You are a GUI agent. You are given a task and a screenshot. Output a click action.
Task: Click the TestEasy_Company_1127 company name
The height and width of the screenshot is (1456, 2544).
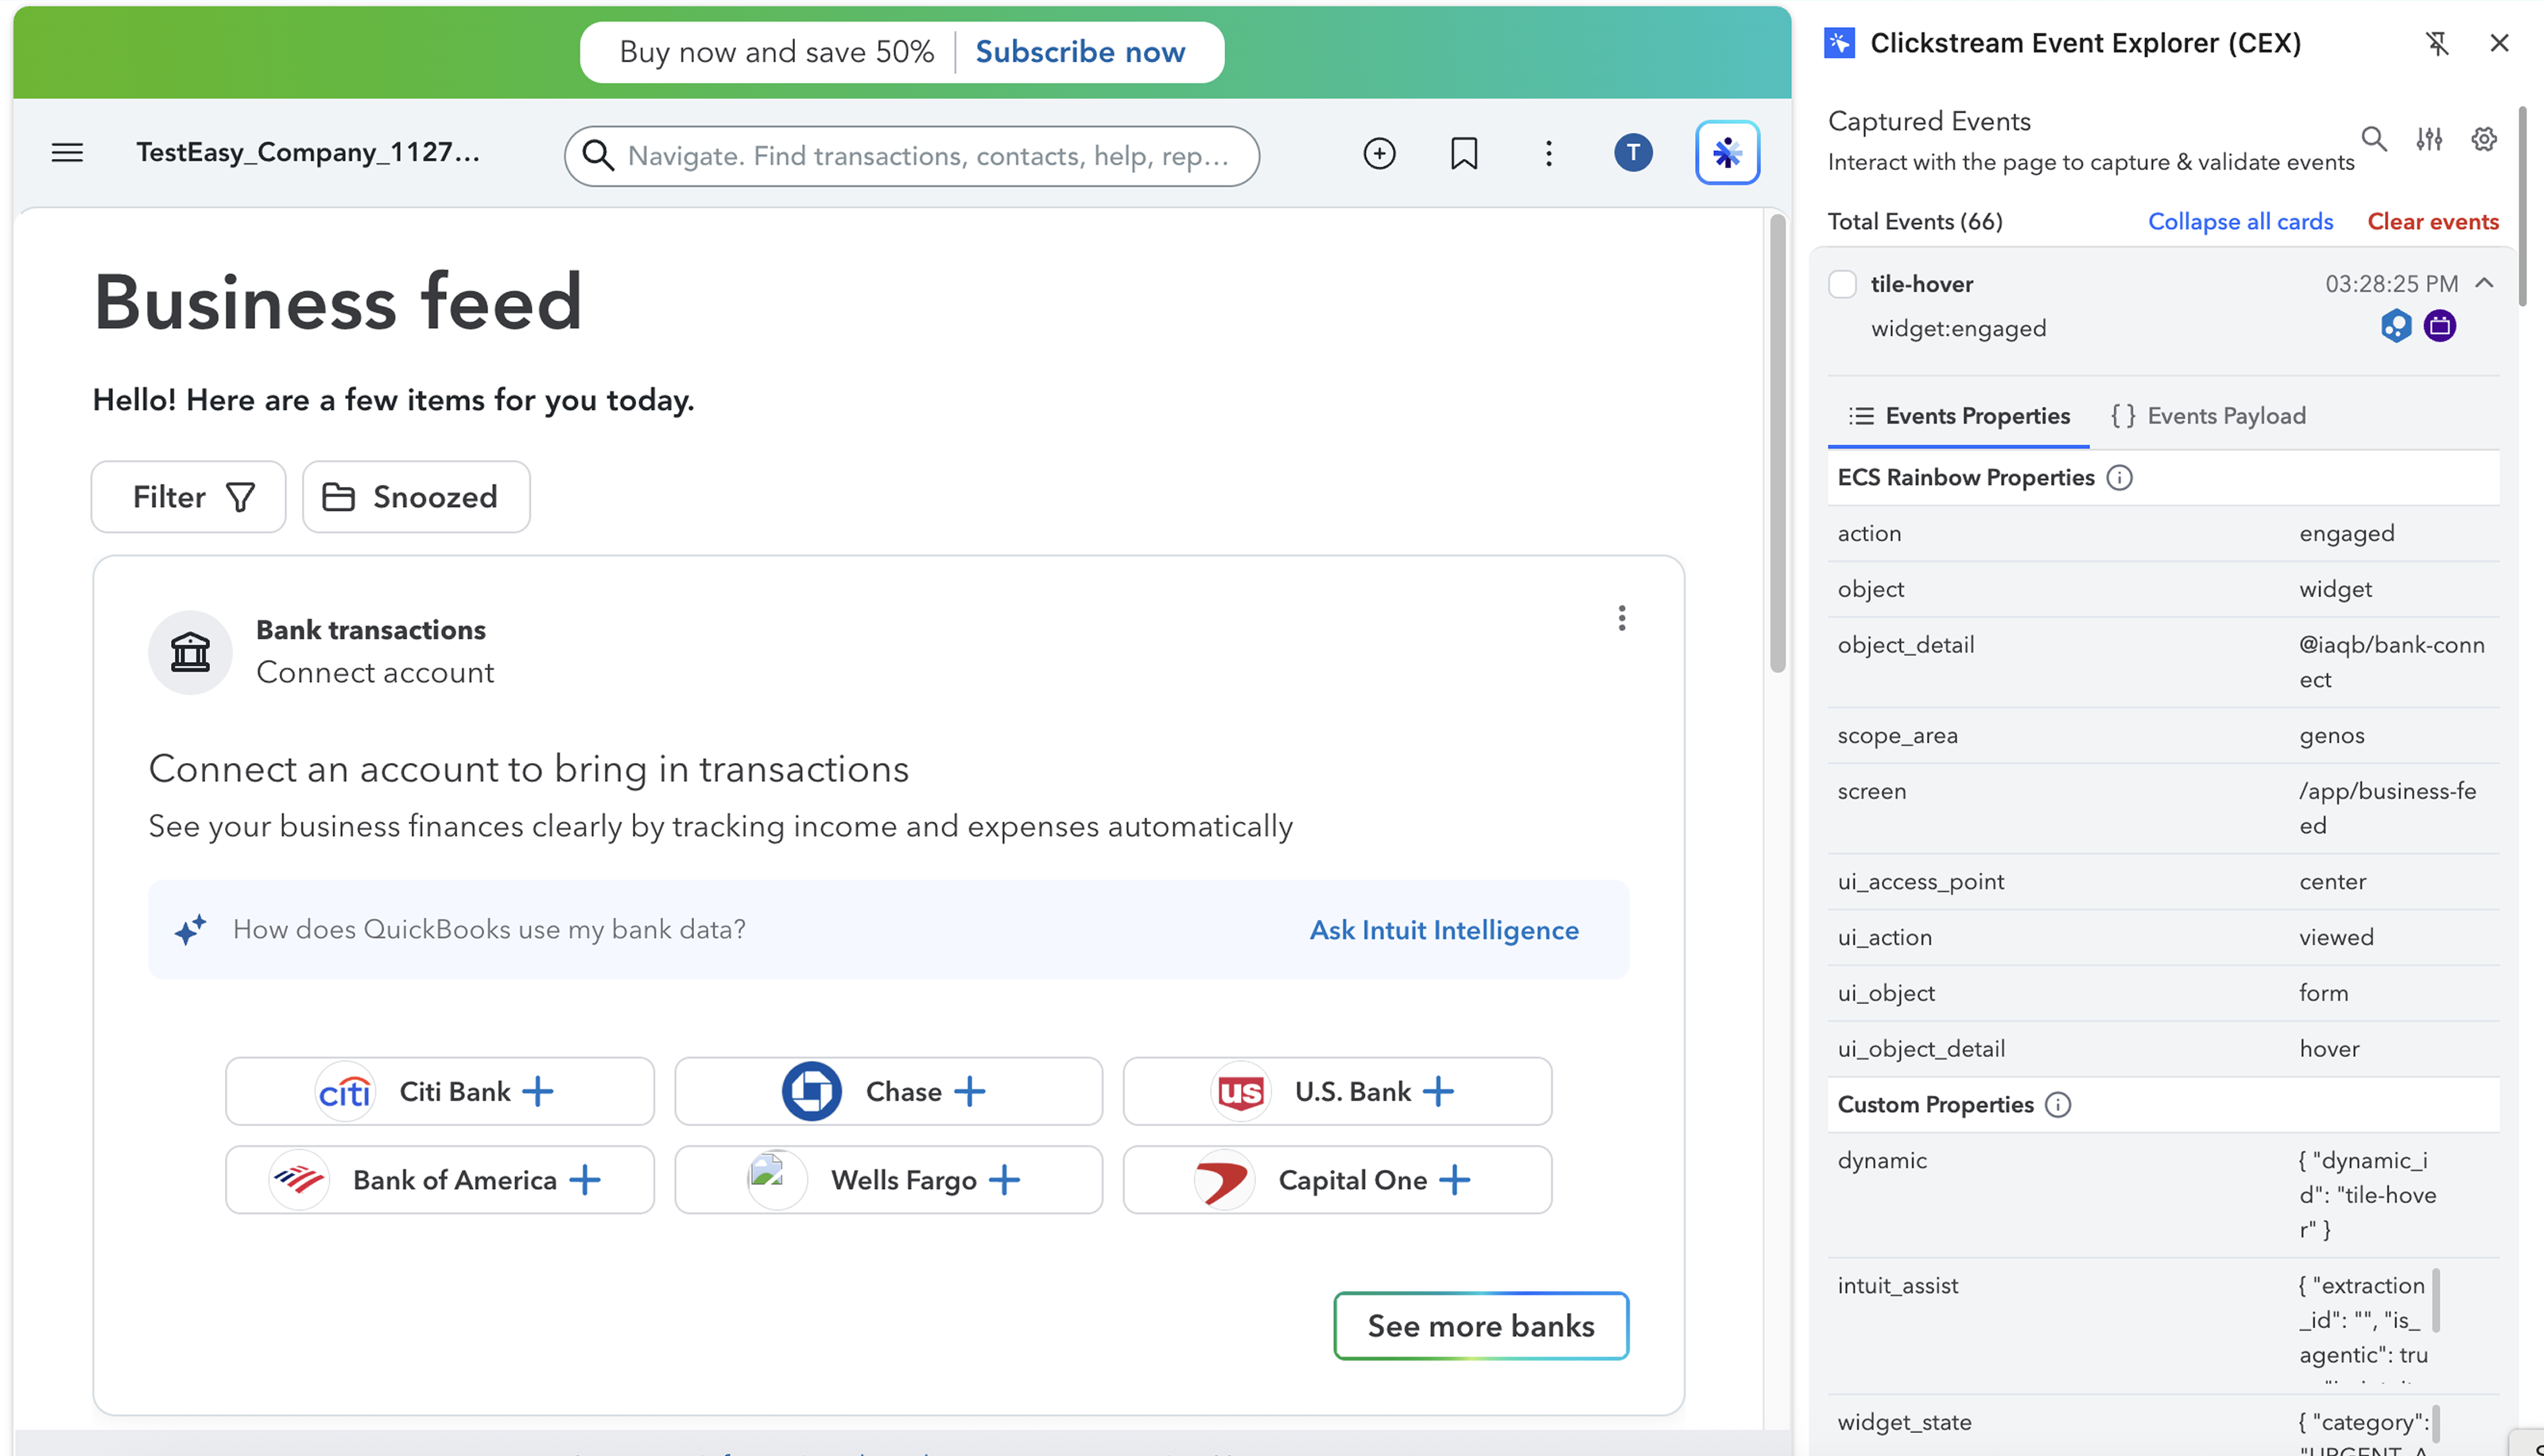pos(308,152)
